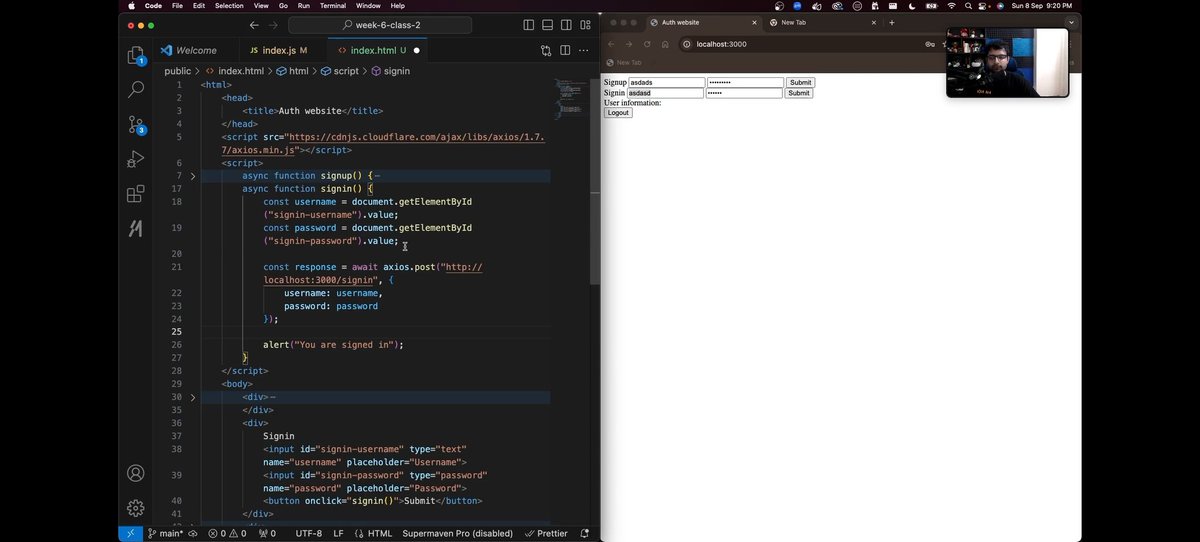Click Supermaven Pro (disabled) status item
The image size is (1200, 542).
[457, 534]
